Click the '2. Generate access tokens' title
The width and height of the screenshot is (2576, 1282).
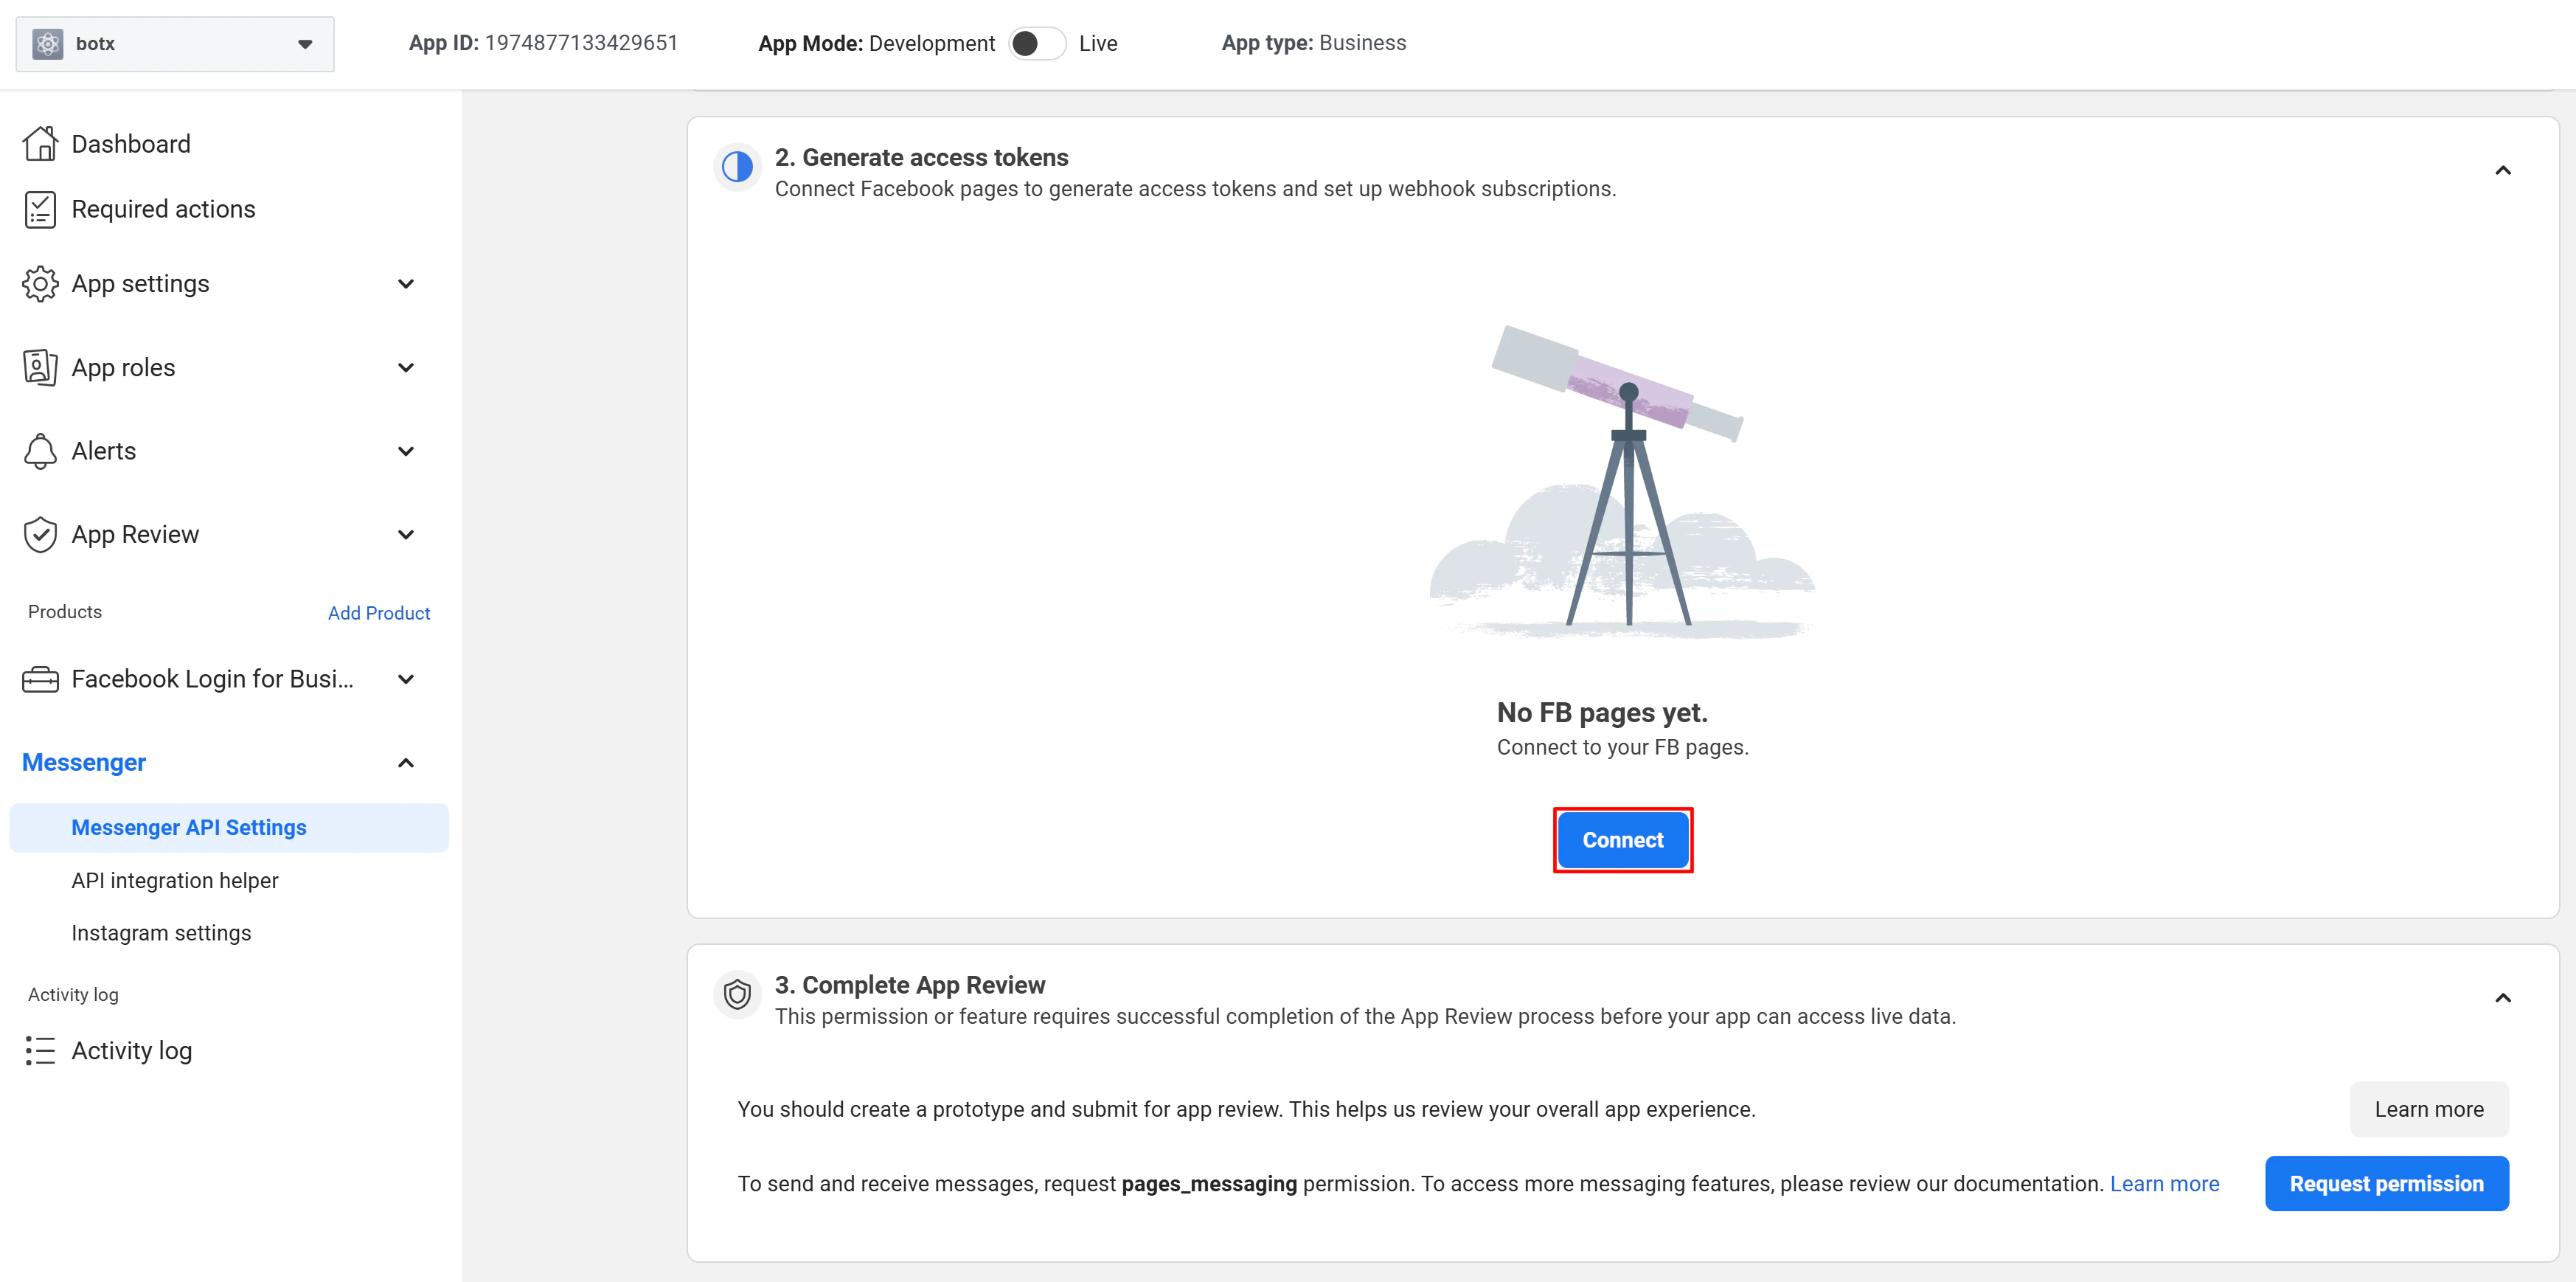click(x=921, y=158)
